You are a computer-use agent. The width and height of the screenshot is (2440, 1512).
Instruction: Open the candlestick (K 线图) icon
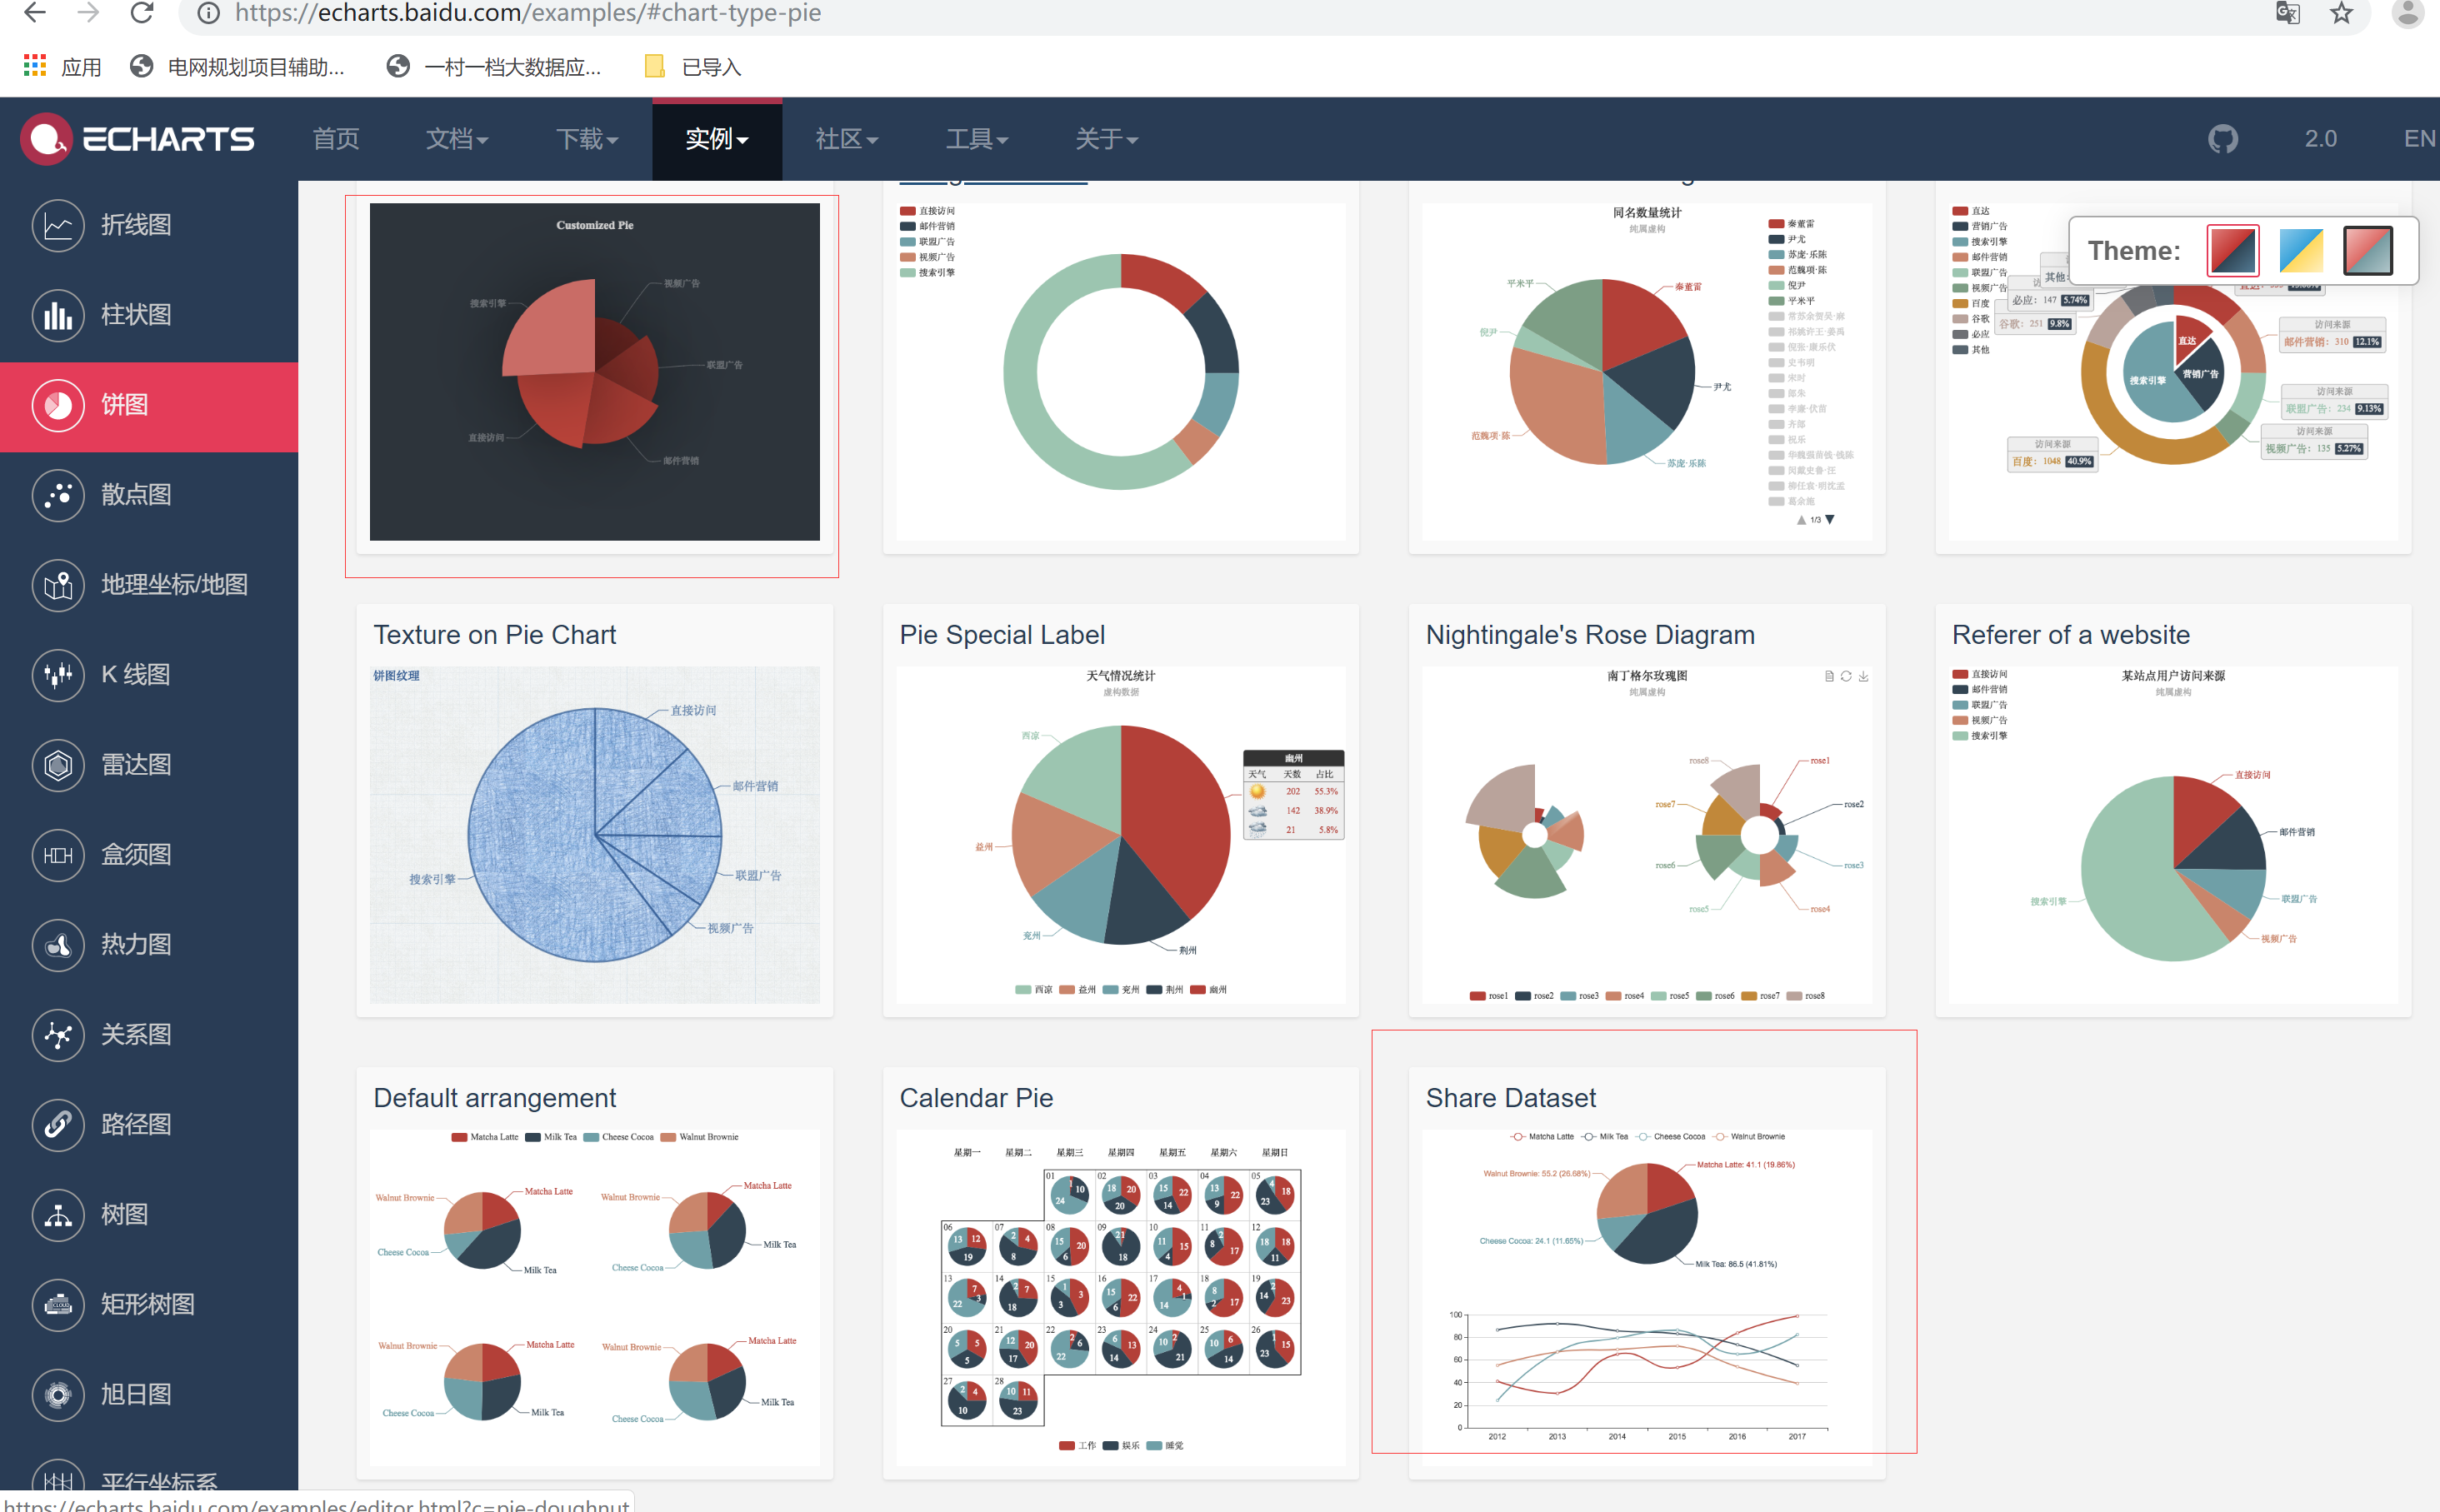58,675
